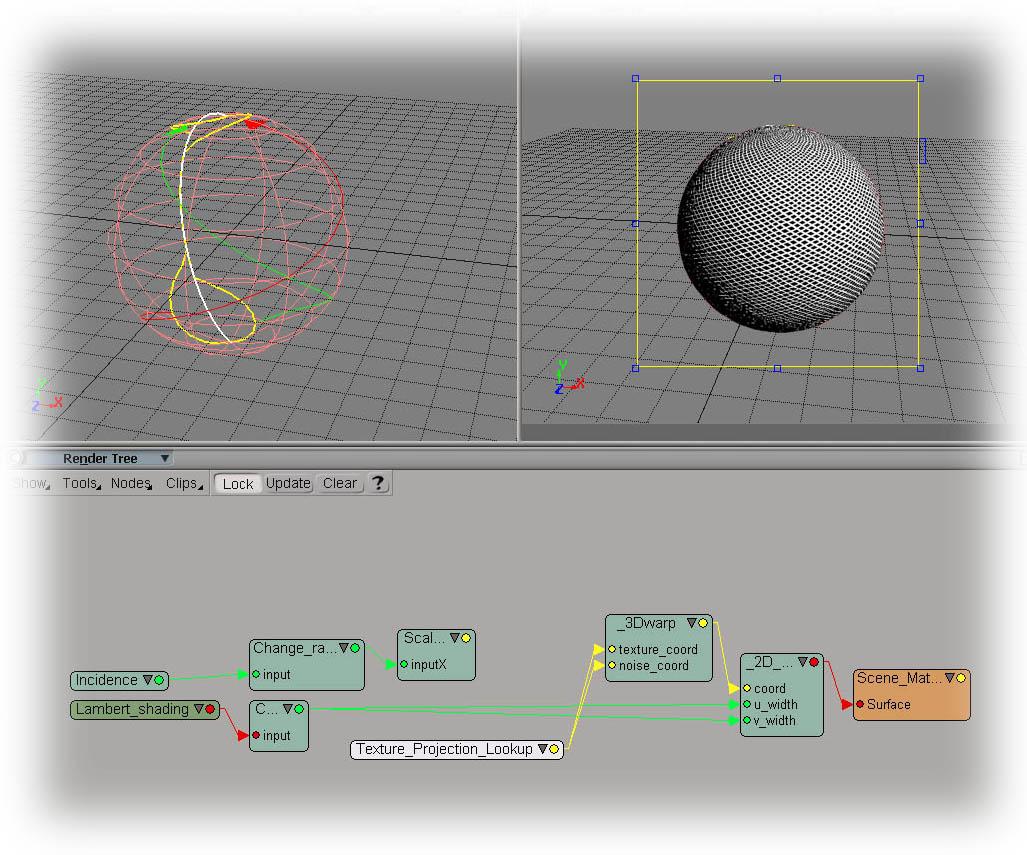Viewport: 1027px width, 855px height.
Task: Expand the Scene_Mat node options triangle
Action: click(949, 679)
